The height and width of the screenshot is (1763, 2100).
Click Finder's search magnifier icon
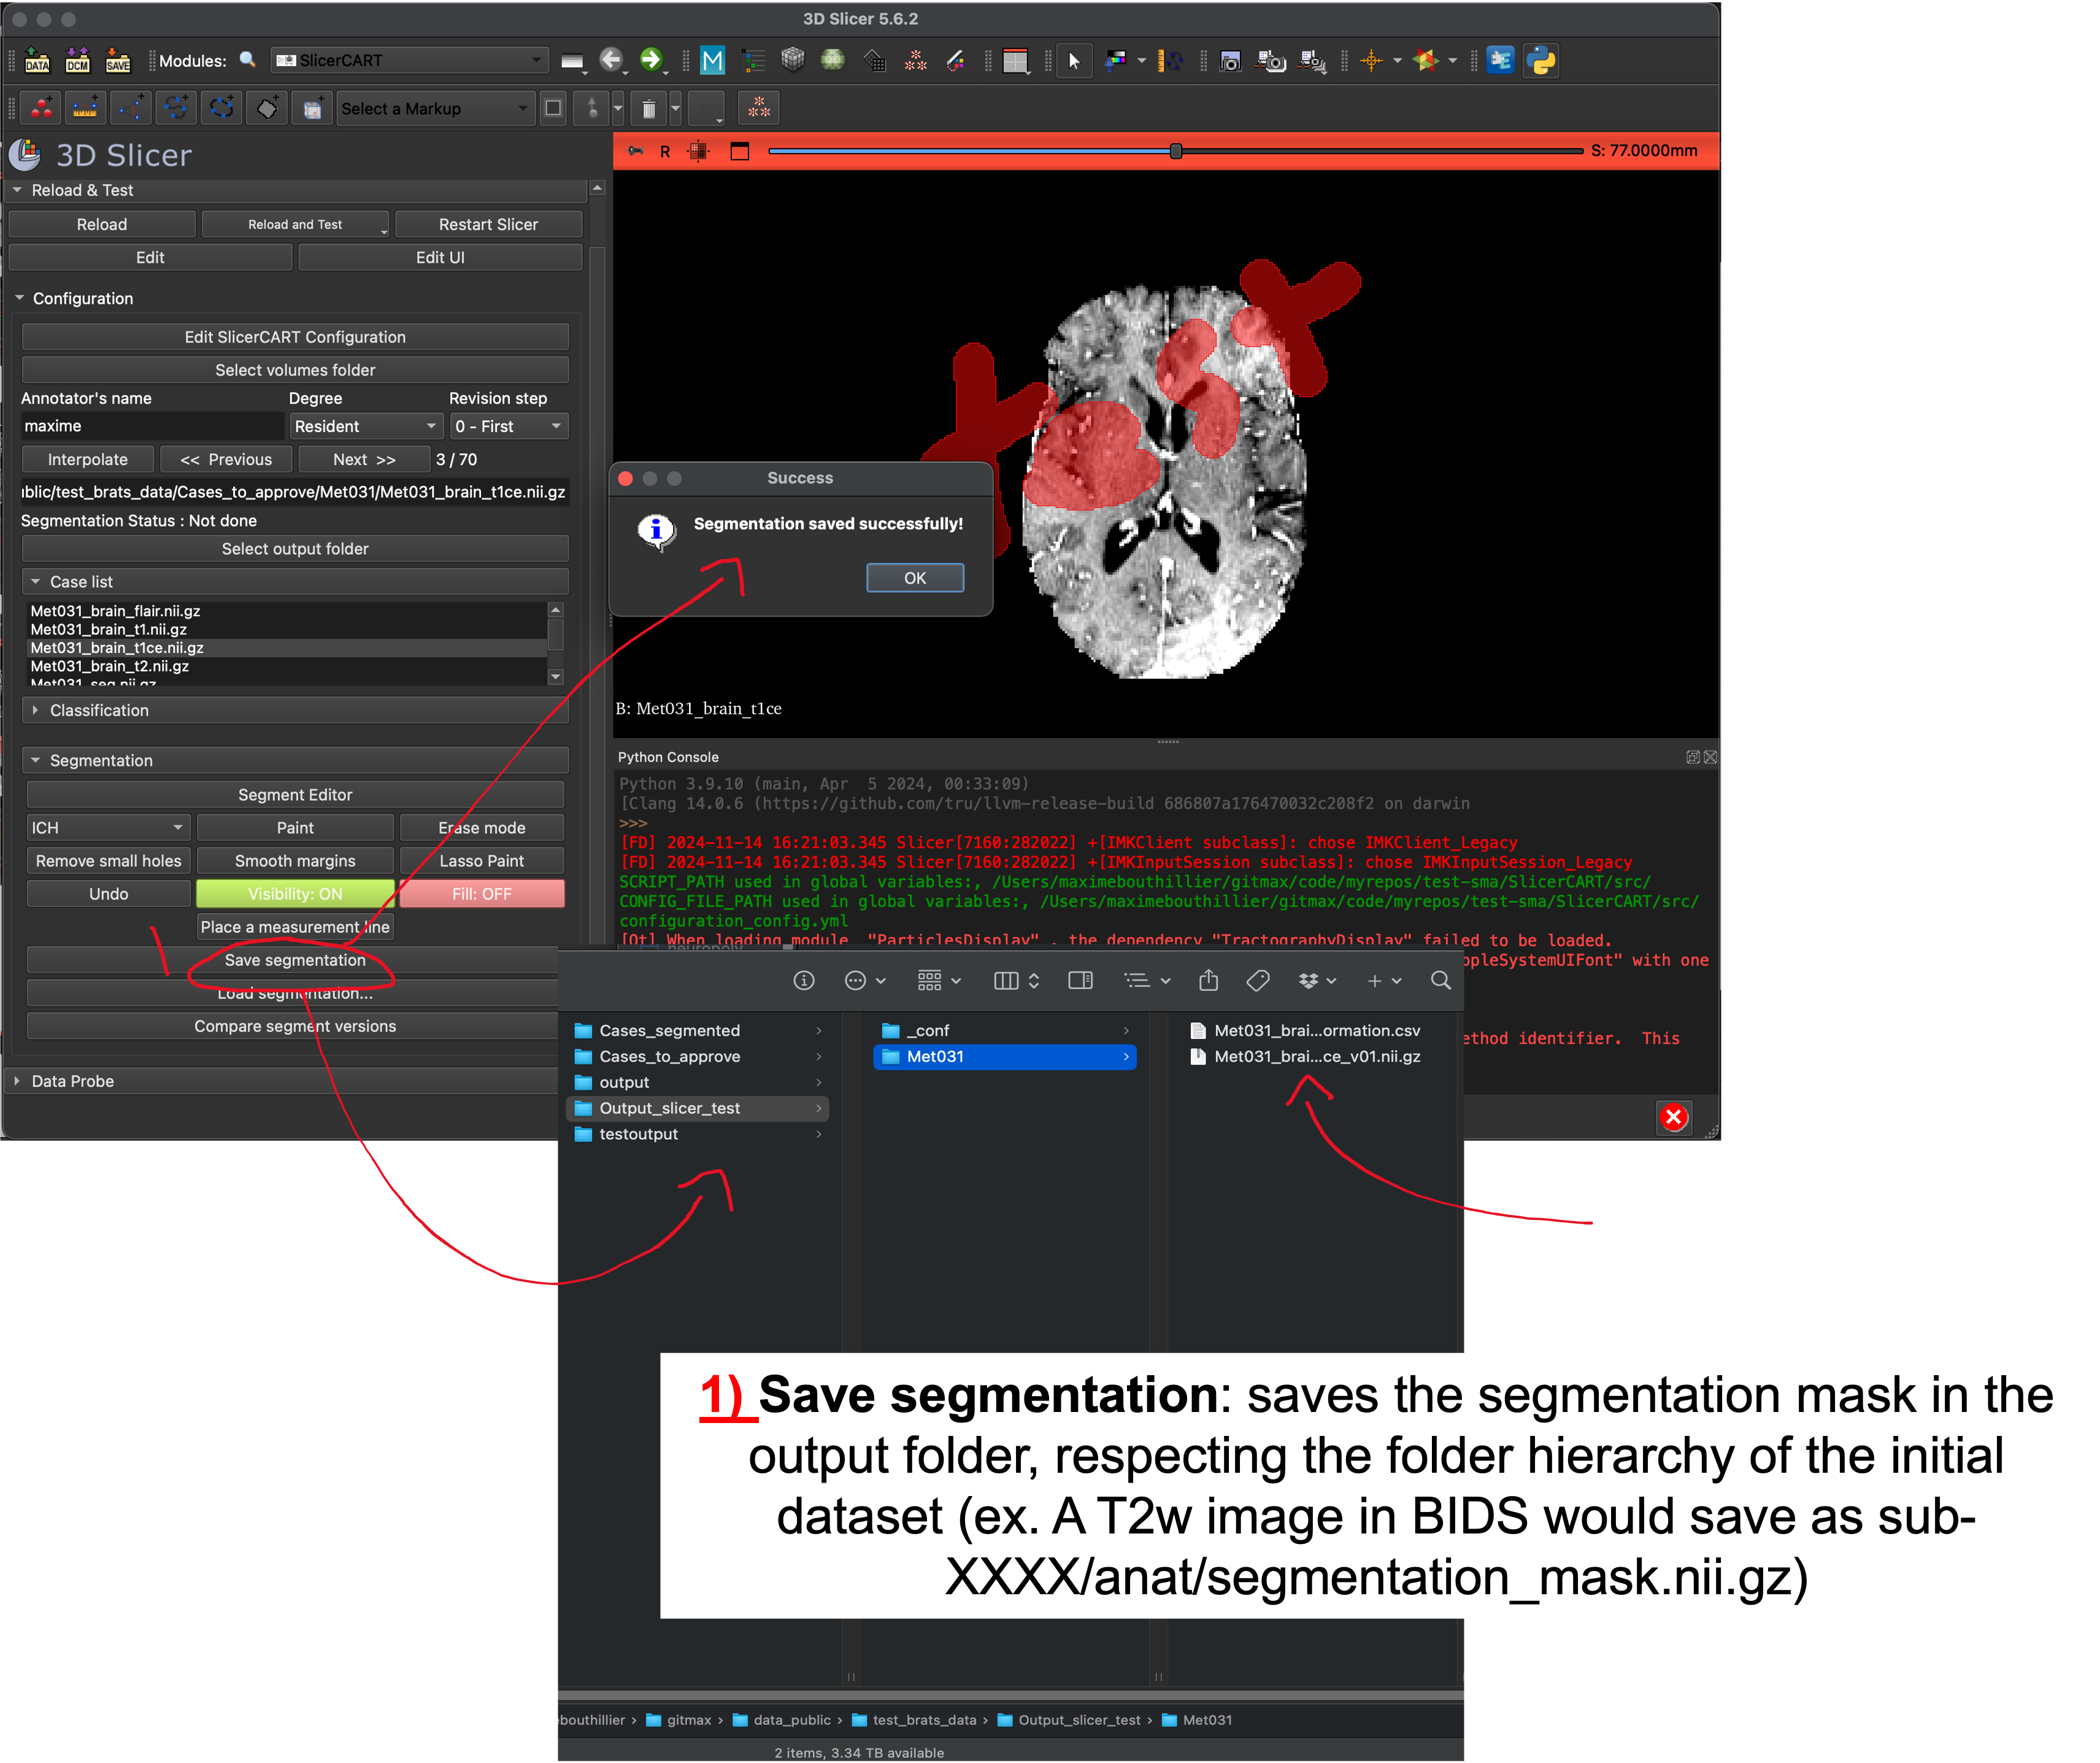click(x=1440, y=981)
